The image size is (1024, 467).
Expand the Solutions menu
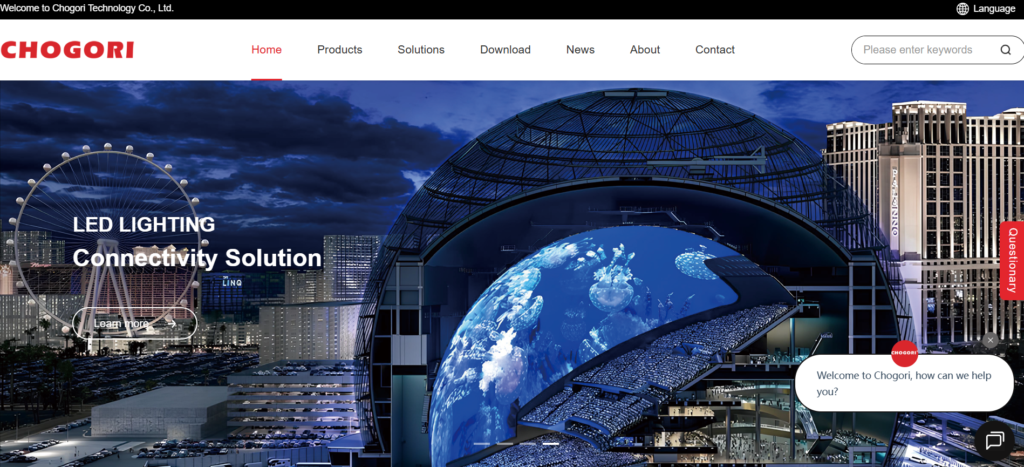click(421, 50)
